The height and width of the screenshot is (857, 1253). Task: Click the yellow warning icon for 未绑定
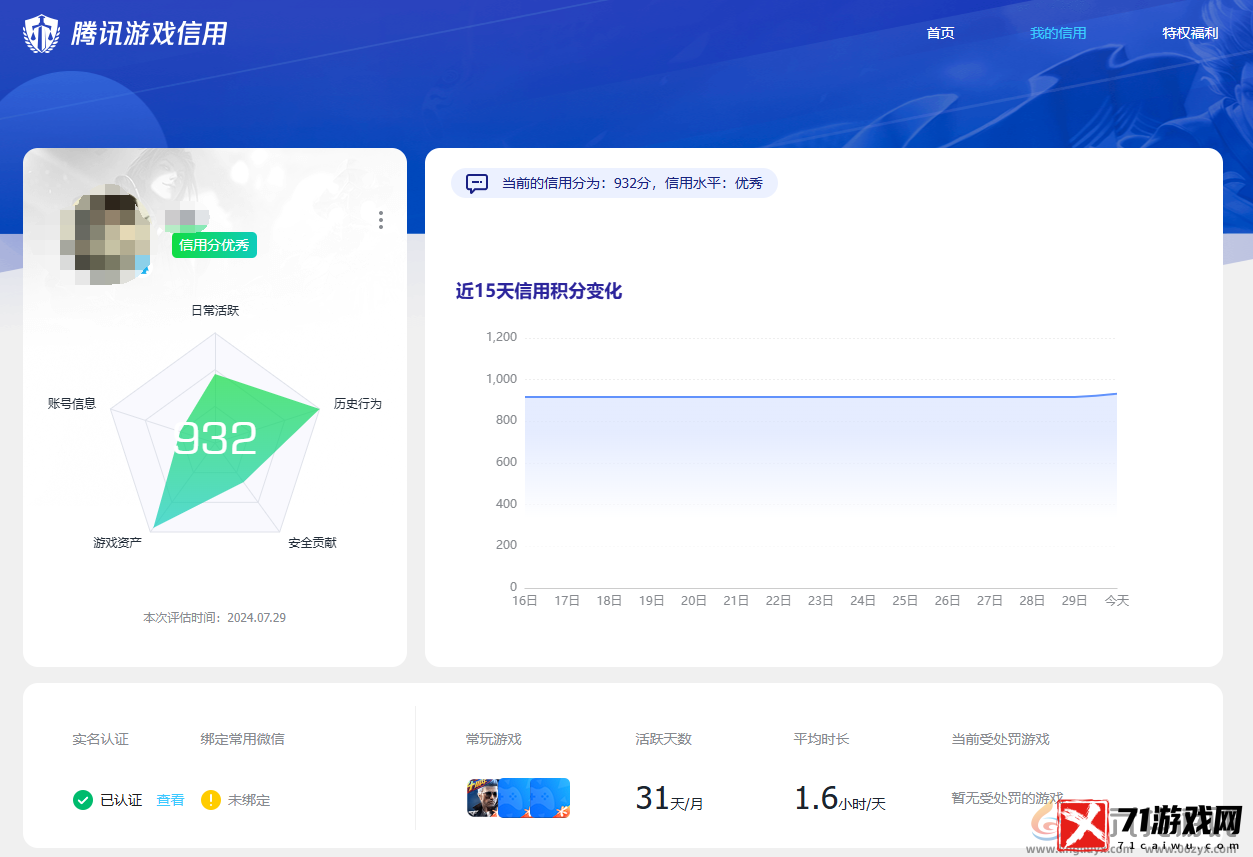(210, 800)
